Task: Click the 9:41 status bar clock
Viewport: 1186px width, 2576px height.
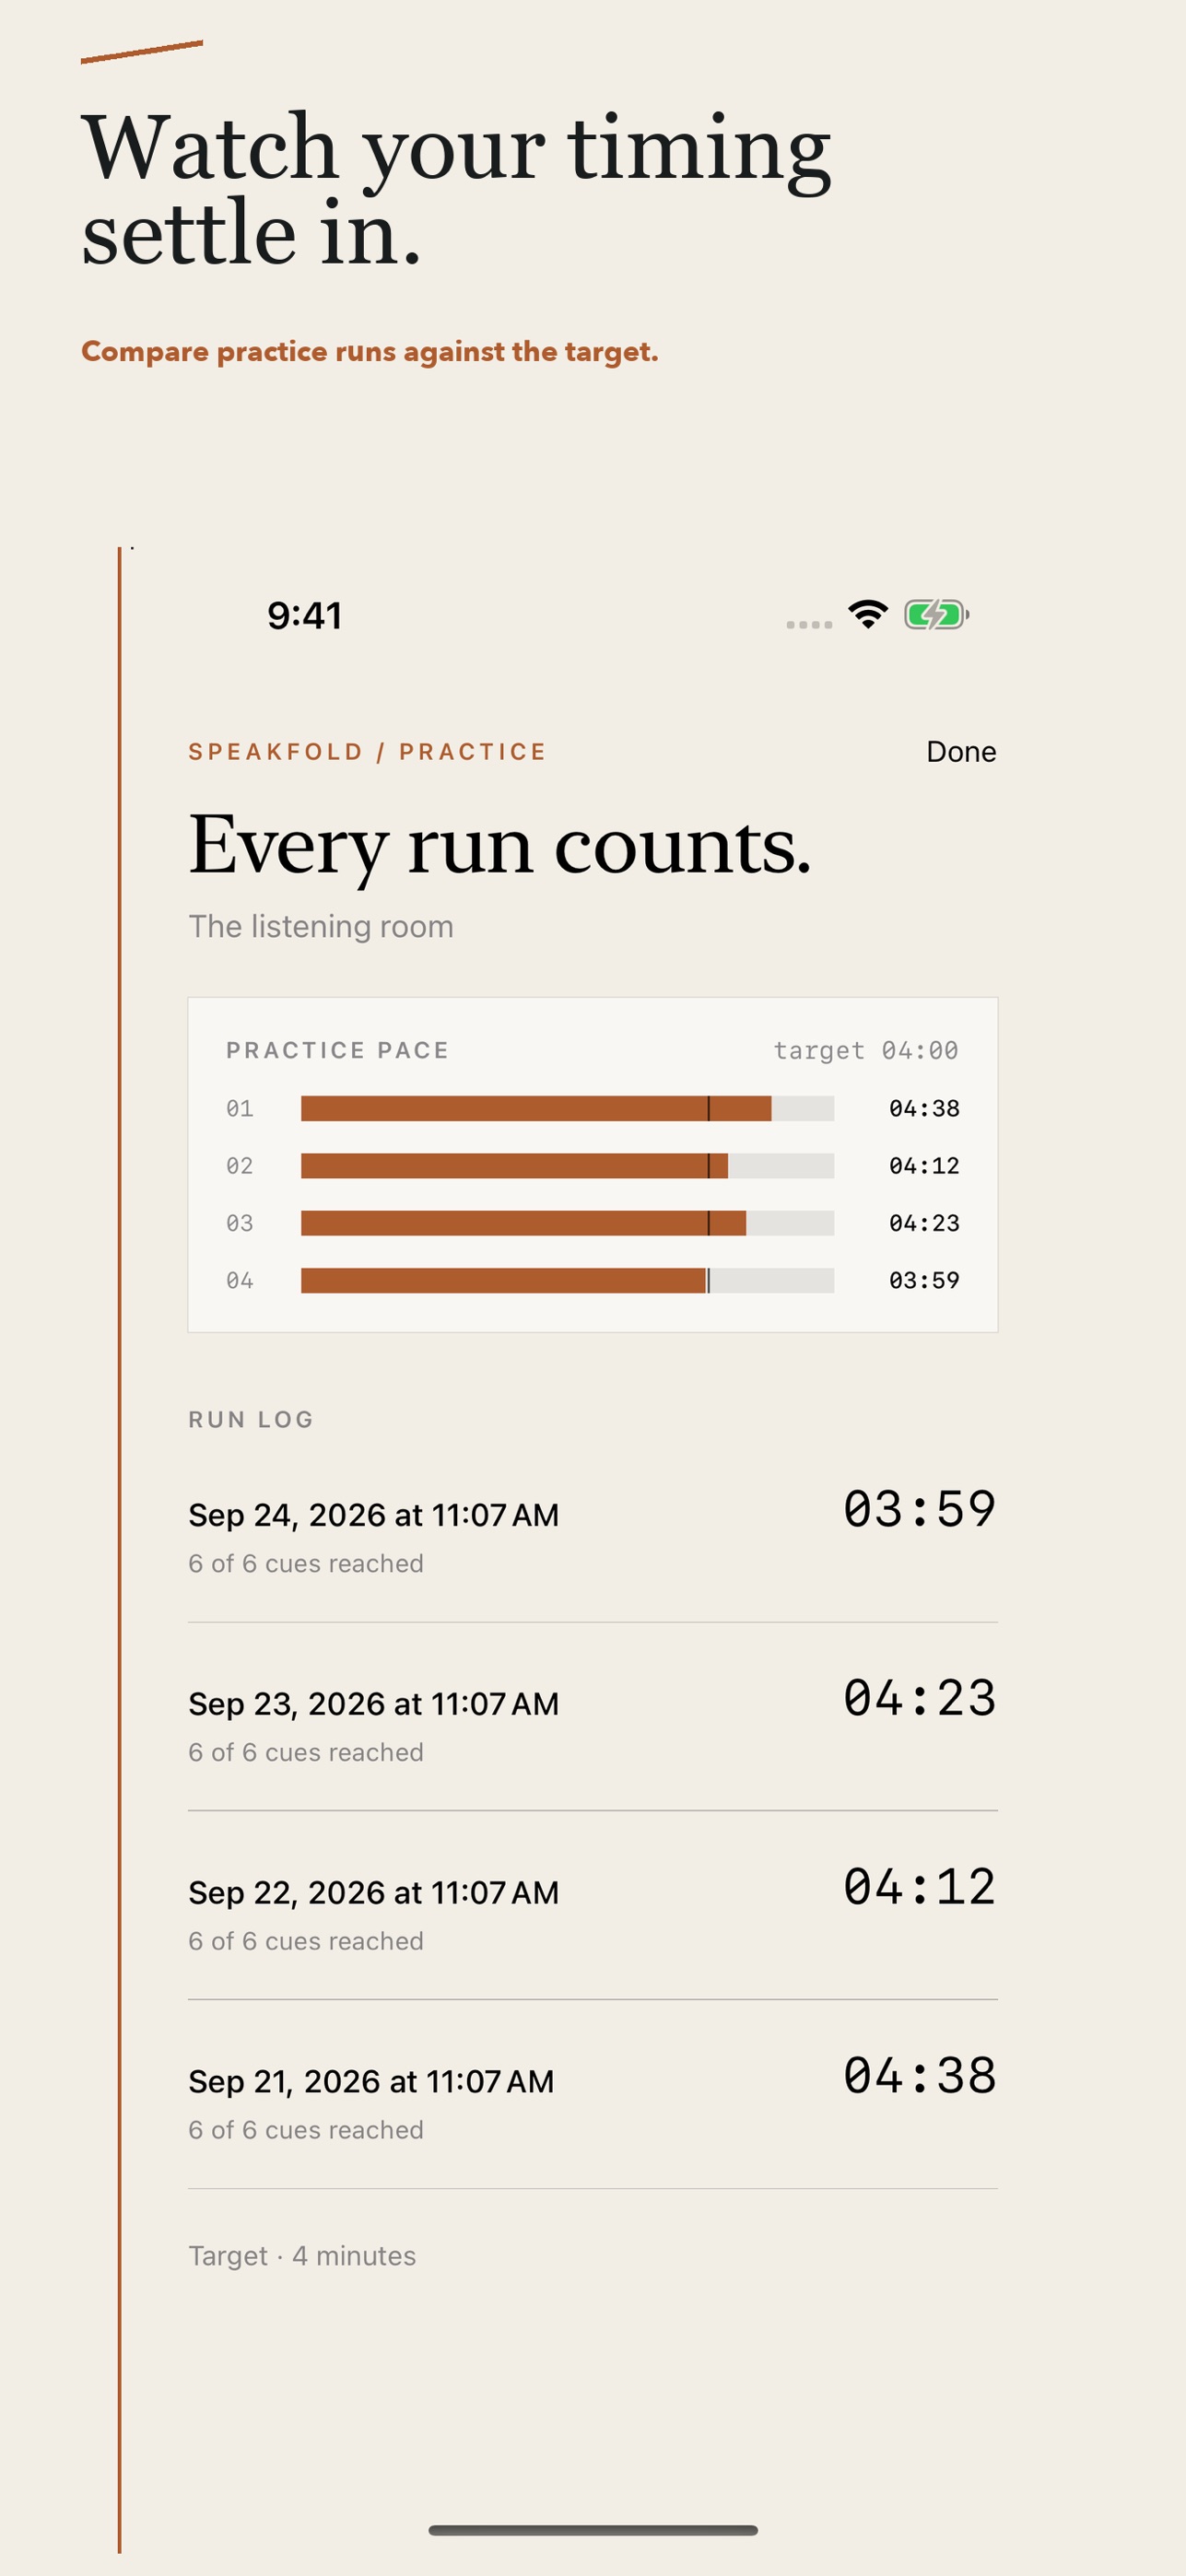Action: tap(304, 616)
